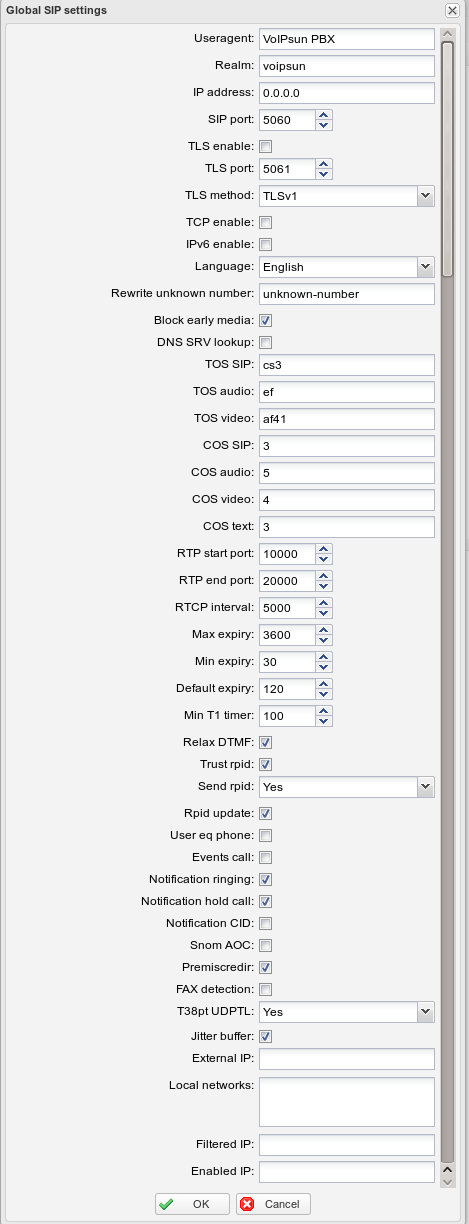The image size is (469, 1224).
Task: Open the TLS method dropdown
Action: [x=426, y=196]
